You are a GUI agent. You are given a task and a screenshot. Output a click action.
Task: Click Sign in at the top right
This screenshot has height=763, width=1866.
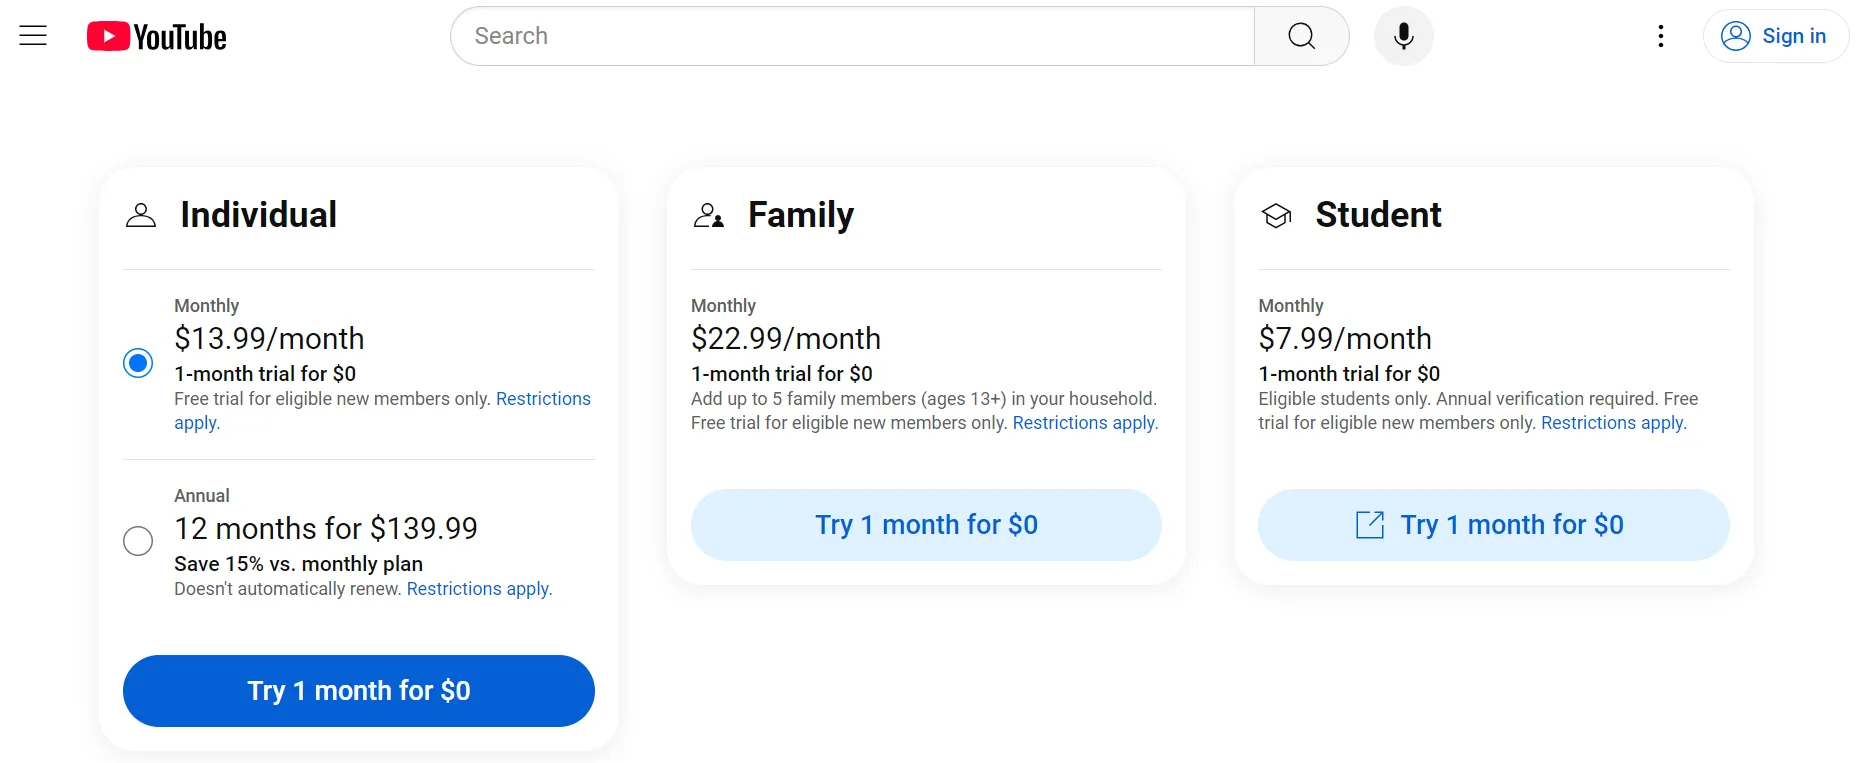tap(1776, 35)
